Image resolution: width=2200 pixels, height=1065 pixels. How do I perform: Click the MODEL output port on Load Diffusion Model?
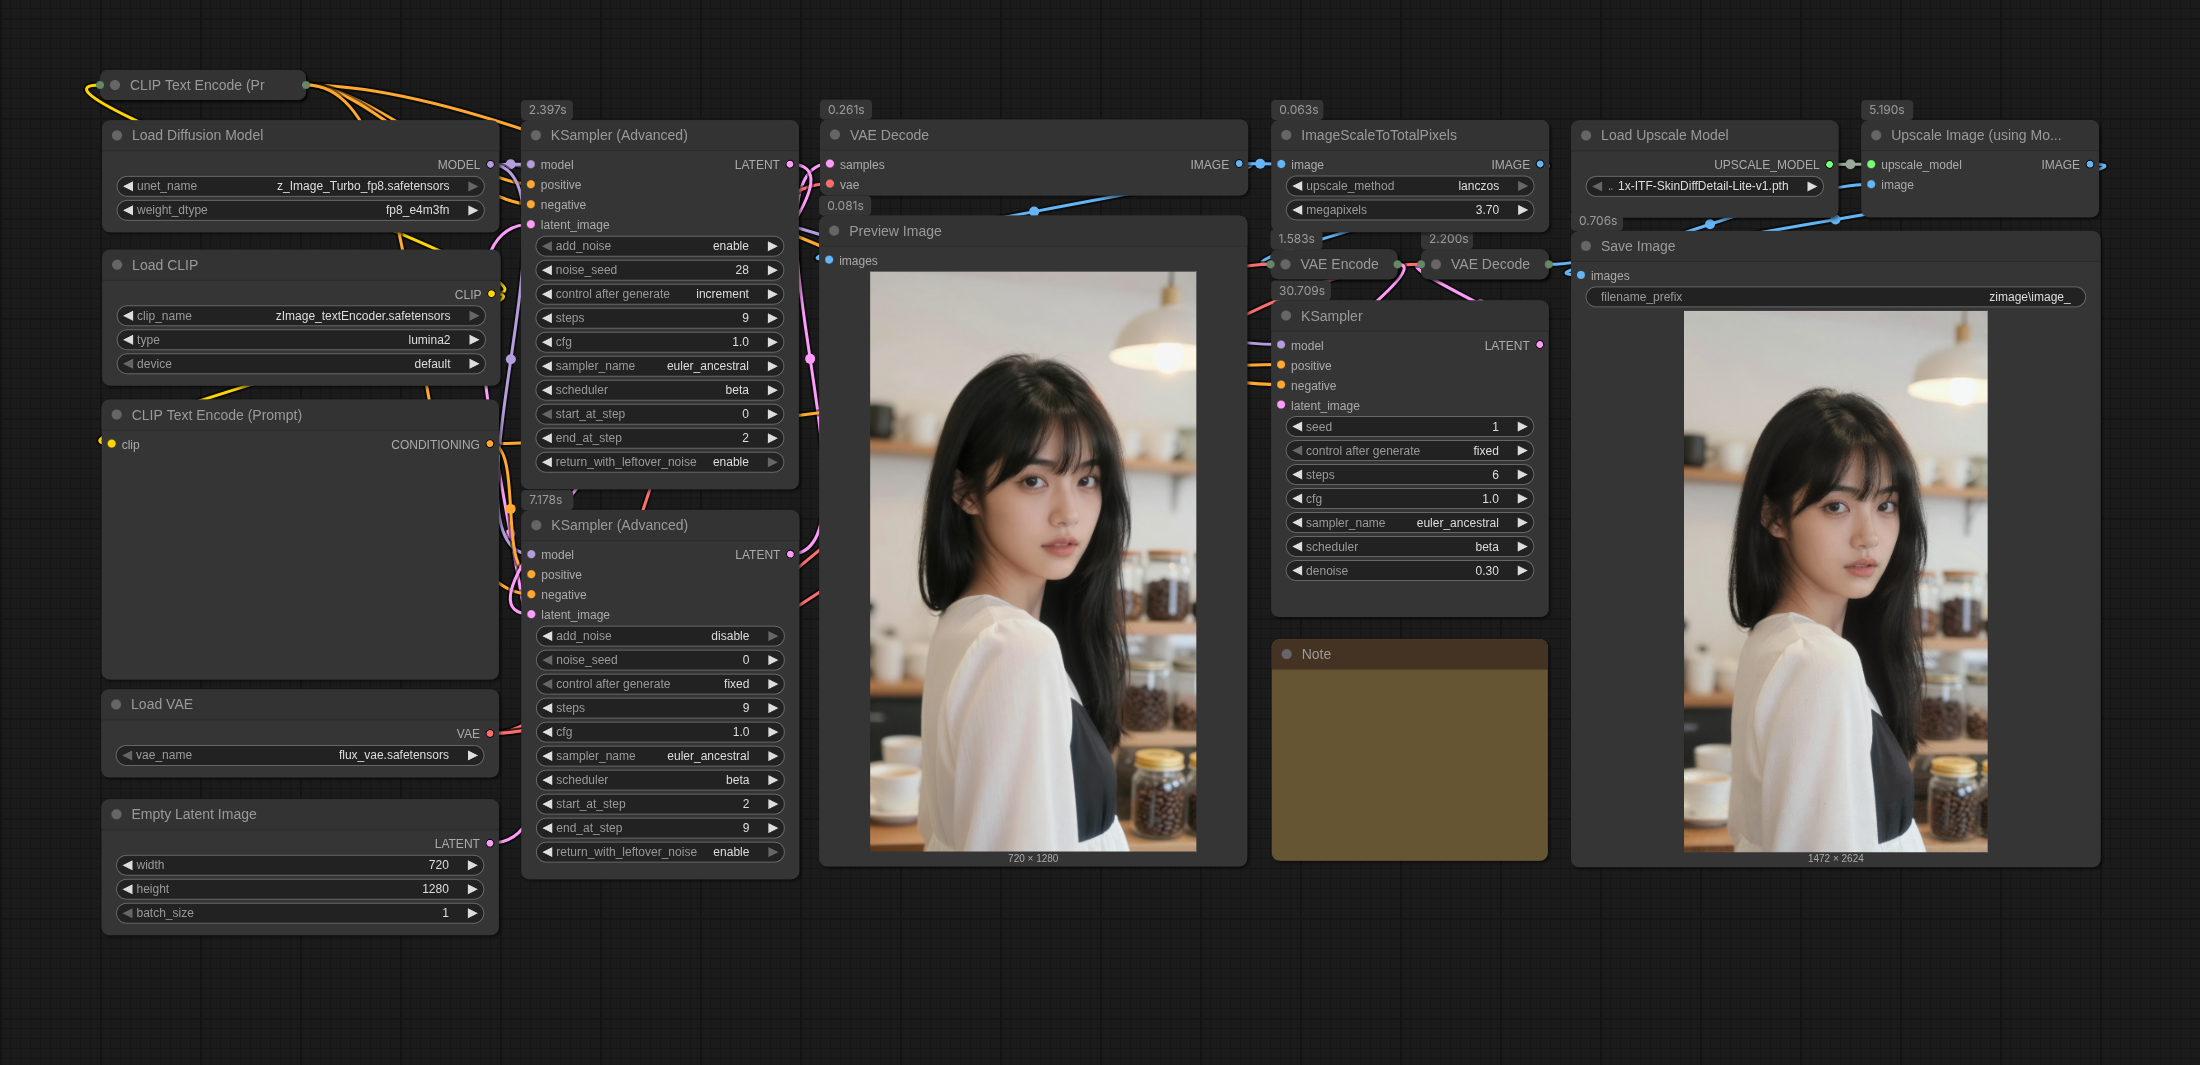pyautogui.click(x=490, y=165)
